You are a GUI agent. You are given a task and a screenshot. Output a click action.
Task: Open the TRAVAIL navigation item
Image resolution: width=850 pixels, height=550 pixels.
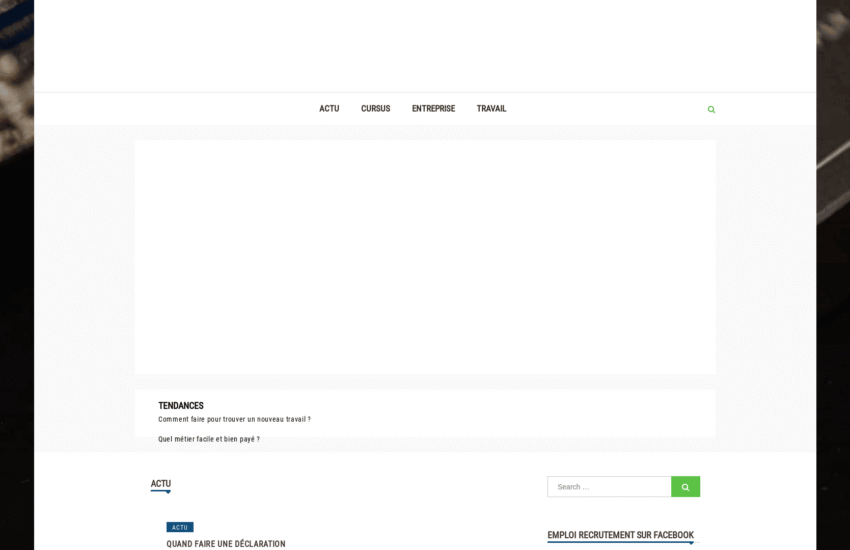[x=491, y=108]
